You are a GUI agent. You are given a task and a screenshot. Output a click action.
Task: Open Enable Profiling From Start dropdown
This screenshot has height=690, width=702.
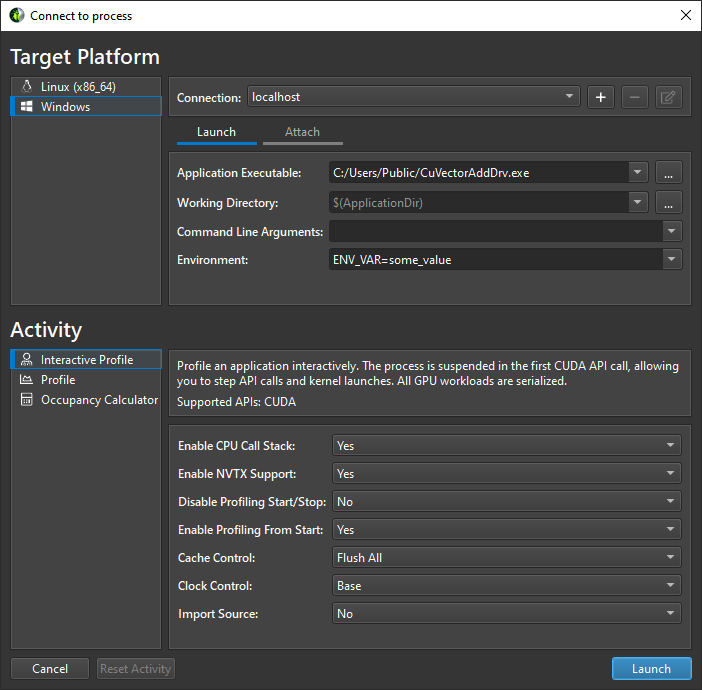coord(506,529)
